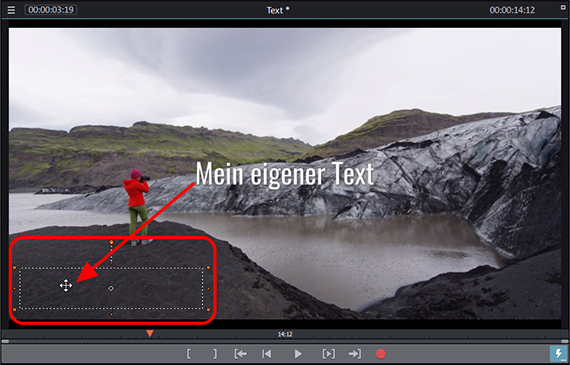Open the hamburger menu of the preview monitor
This screenshot has width=570, height=365.
[x=11, y=10]
